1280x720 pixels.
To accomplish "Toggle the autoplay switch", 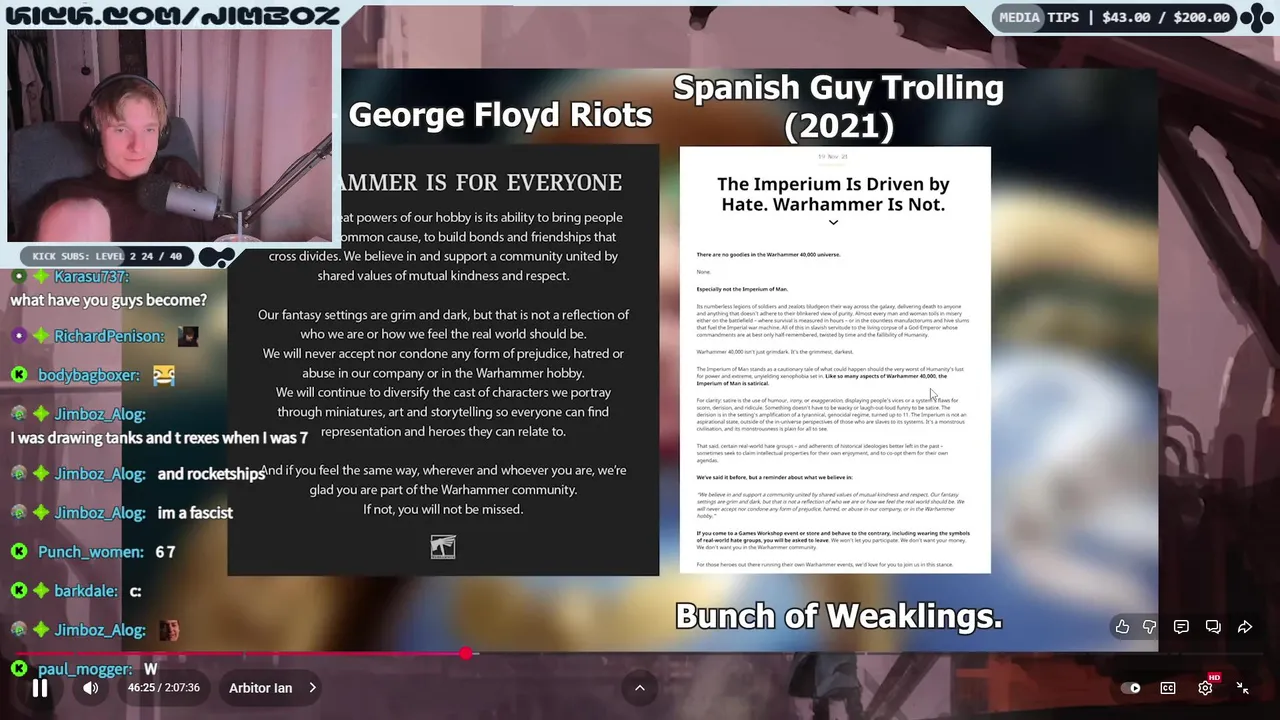I will pyautogui.click(x=1131, y=688).
